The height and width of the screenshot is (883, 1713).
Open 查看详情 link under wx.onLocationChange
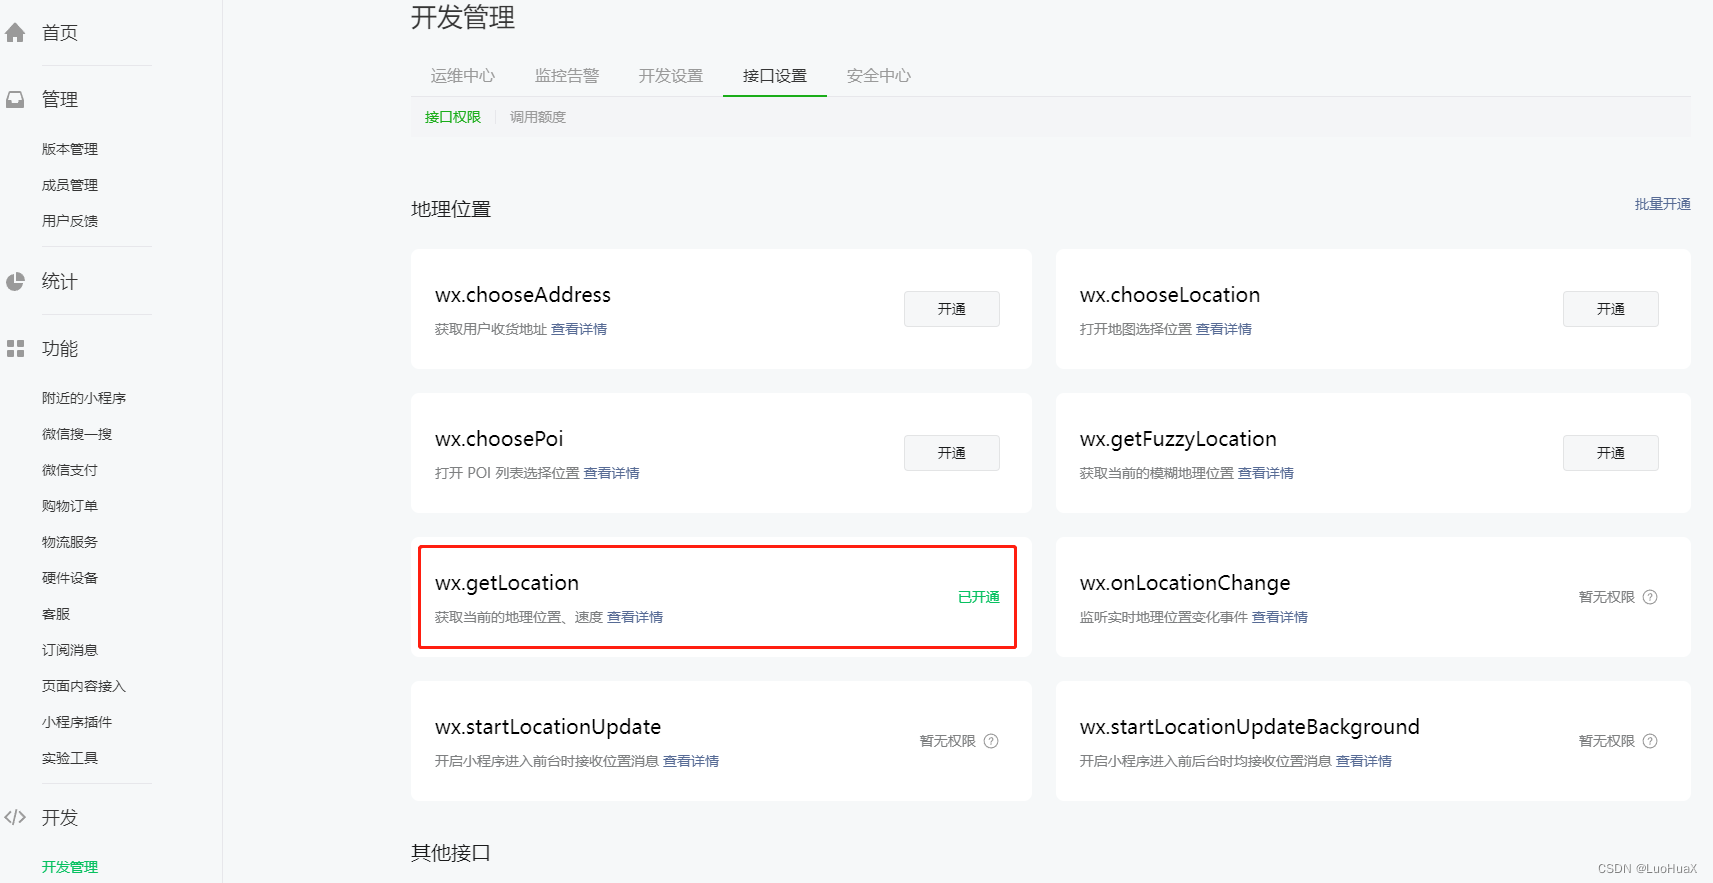pyautogui.click(x=1280, y=617)
